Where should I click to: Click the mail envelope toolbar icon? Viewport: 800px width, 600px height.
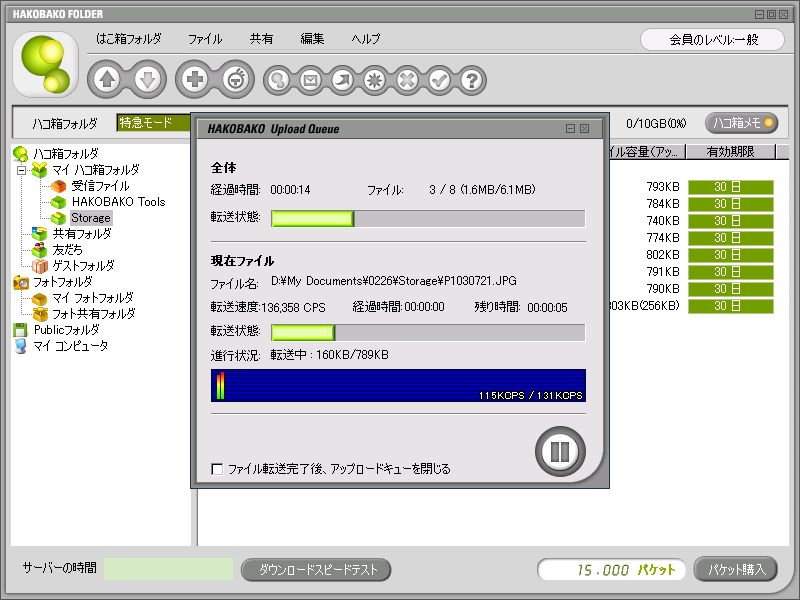[x=311, y=80]
